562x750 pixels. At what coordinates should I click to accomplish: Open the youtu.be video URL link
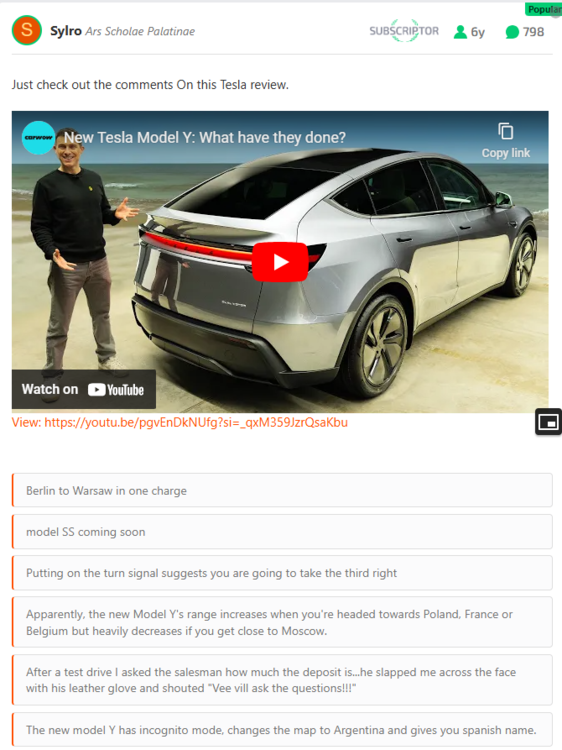pyautogui.click(x=180, y=422)
